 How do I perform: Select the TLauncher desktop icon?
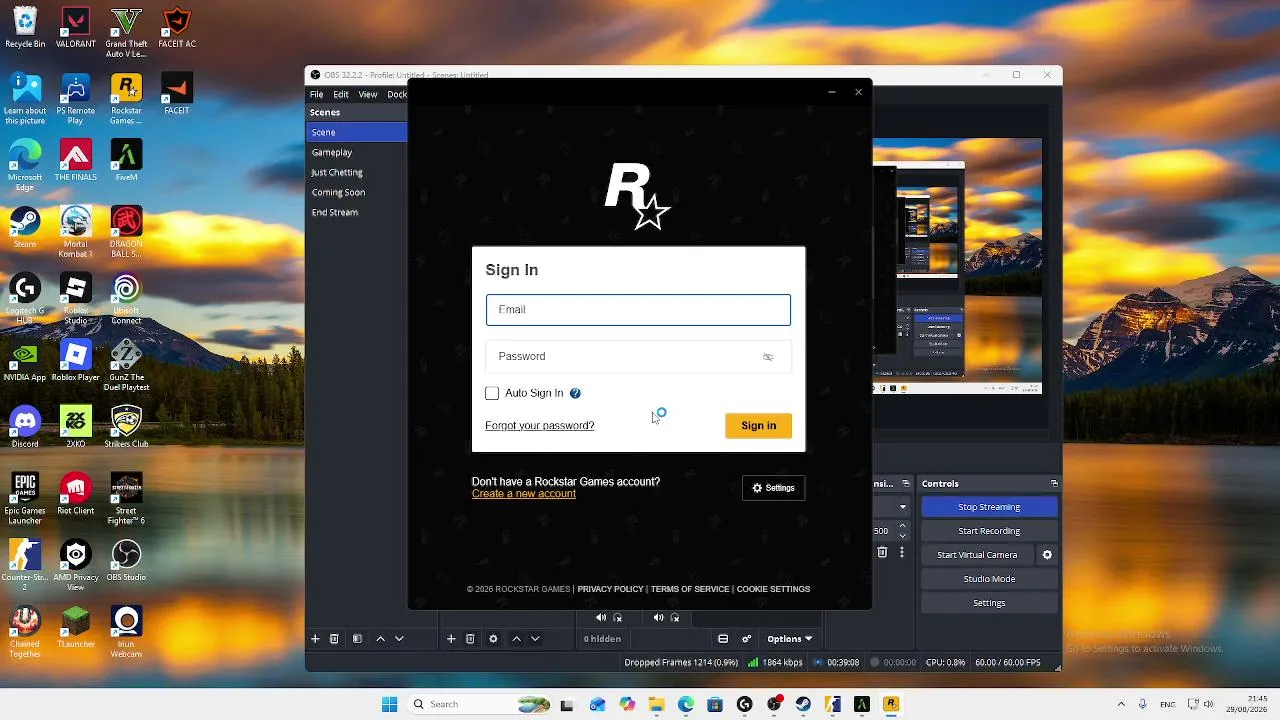coord(76,627)
